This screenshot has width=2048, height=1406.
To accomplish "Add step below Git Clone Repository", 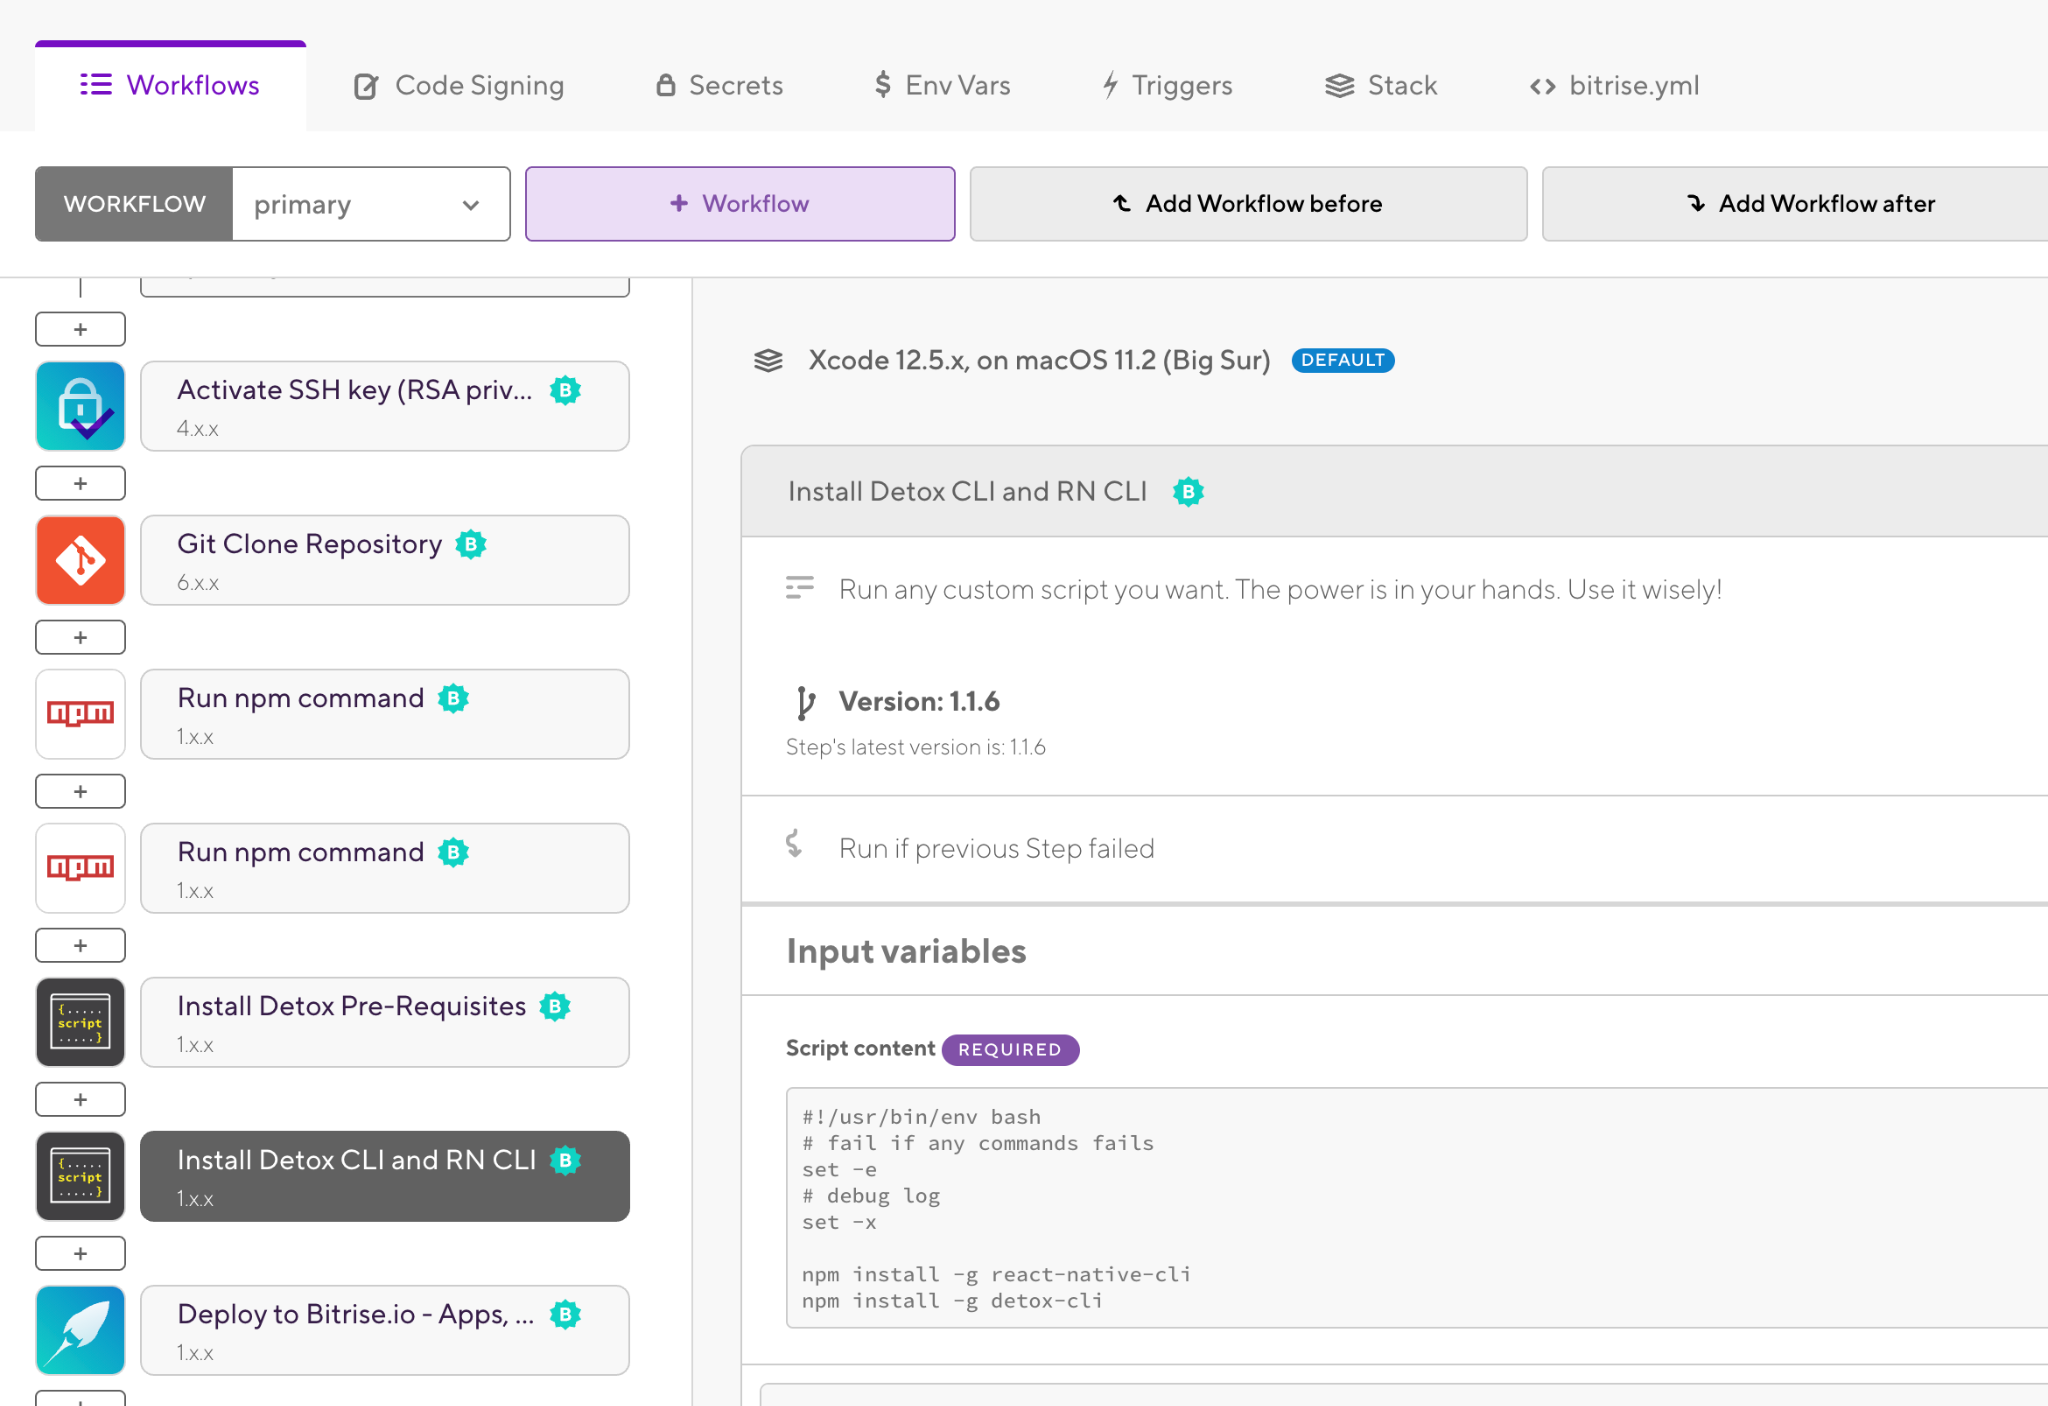I will (81, 637).
